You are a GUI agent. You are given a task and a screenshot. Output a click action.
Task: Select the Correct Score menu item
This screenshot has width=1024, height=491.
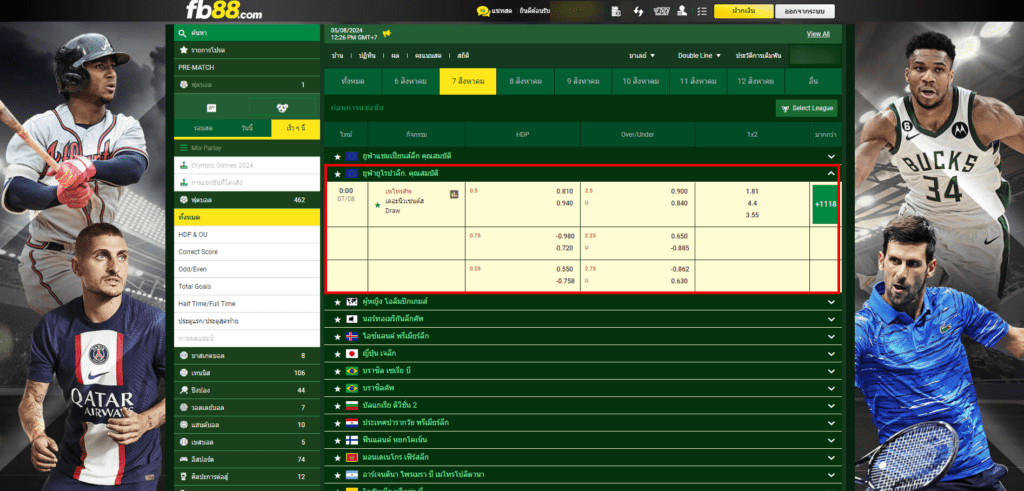[247, 252]
